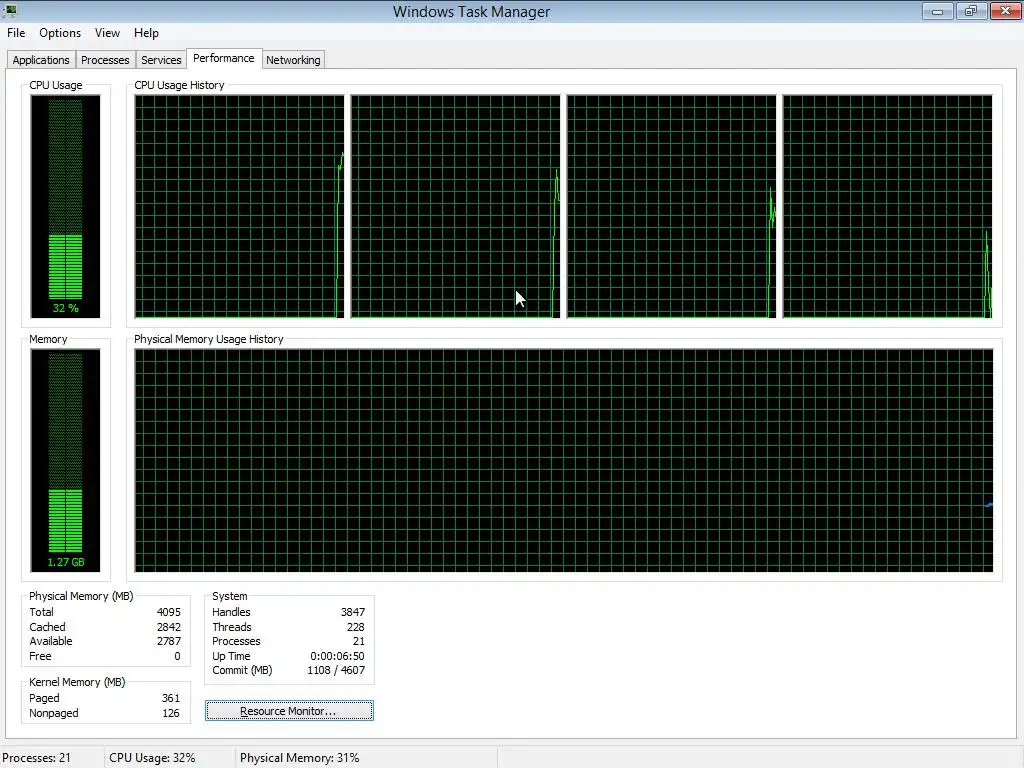
Task: Open the View menu
Action: [x=107, y=33]
